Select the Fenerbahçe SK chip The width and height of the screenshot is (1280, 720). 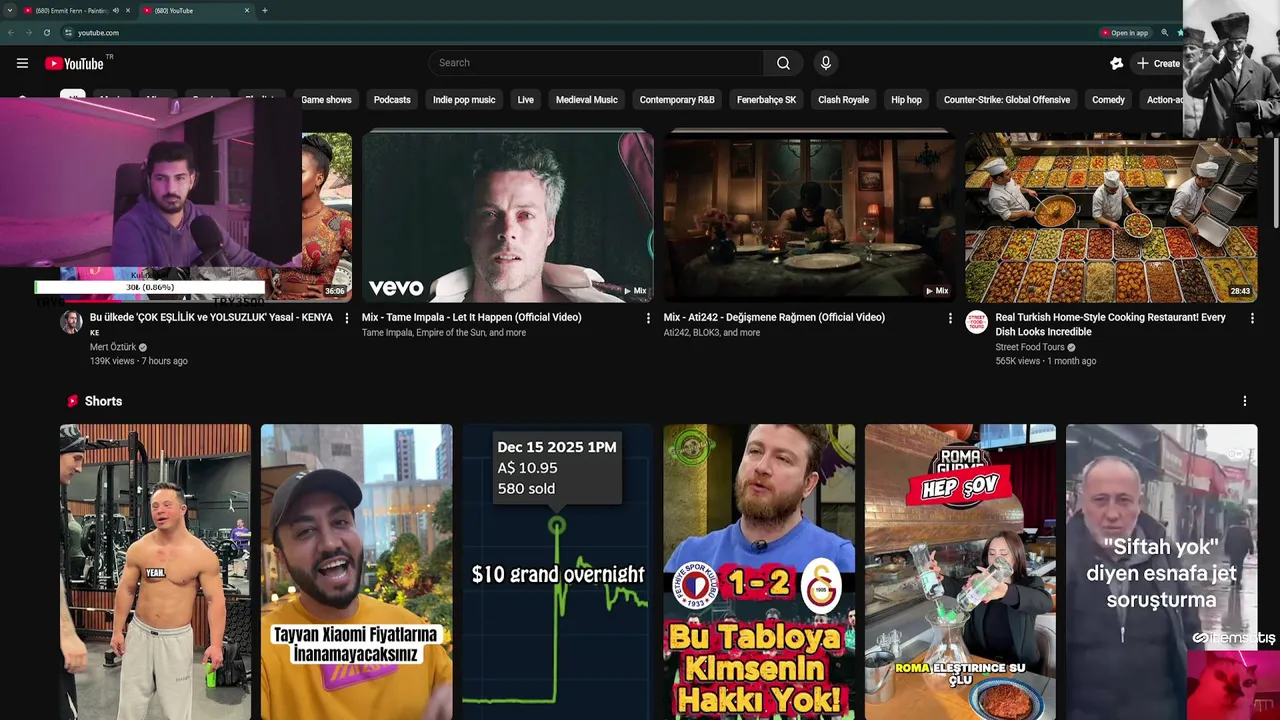point(766,100)
